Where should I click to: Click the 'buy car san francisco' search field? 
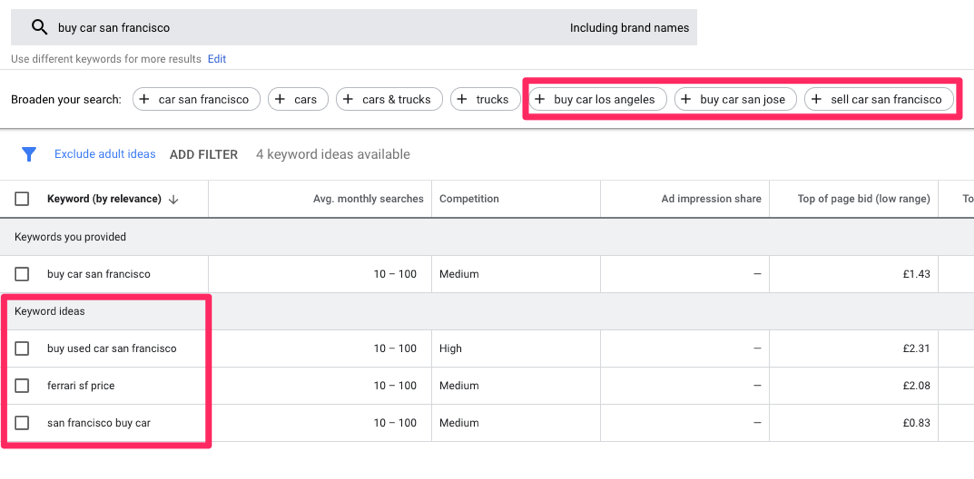(x=300, y=28)
